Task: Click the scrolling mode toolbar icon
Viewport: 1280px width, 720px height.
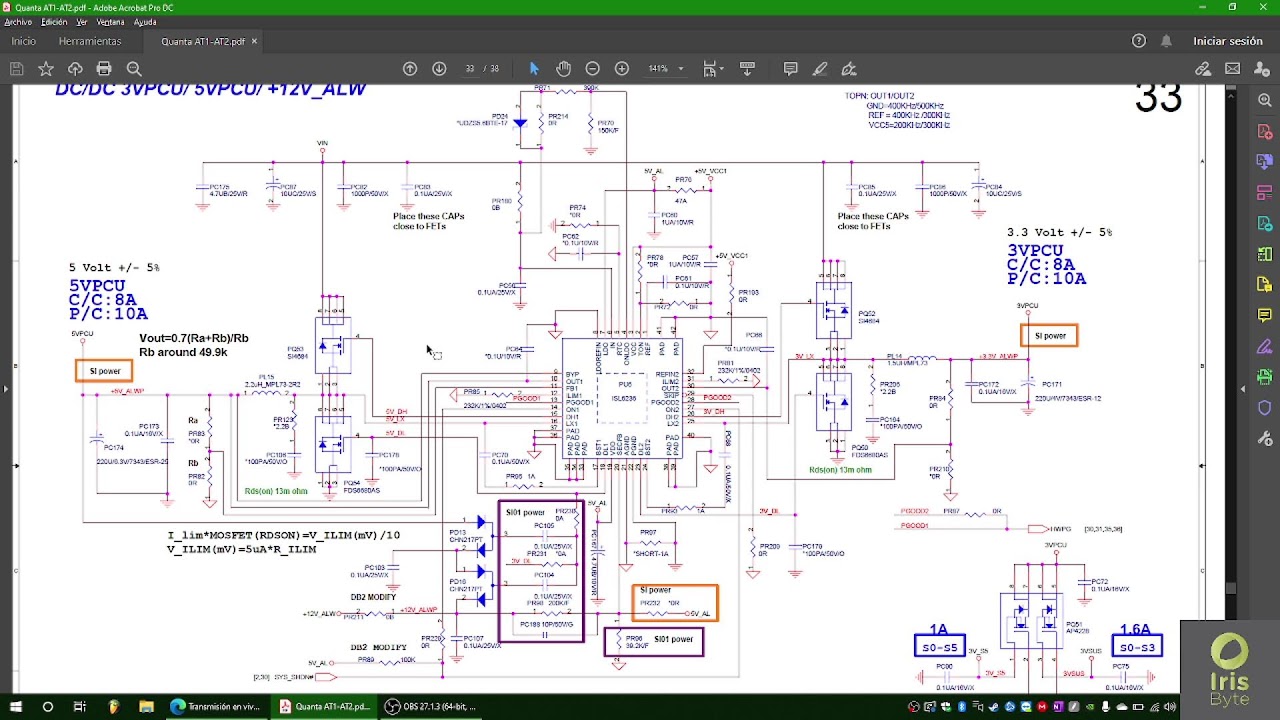Action: click(747, 69)
